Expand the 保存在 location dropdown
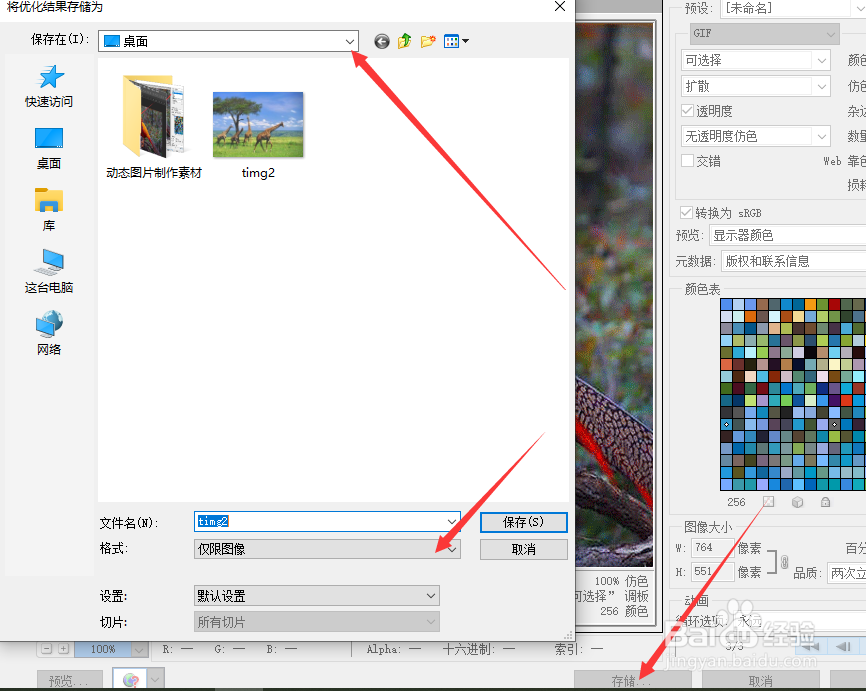The image size is (866, 691). [x=350, y=41]
